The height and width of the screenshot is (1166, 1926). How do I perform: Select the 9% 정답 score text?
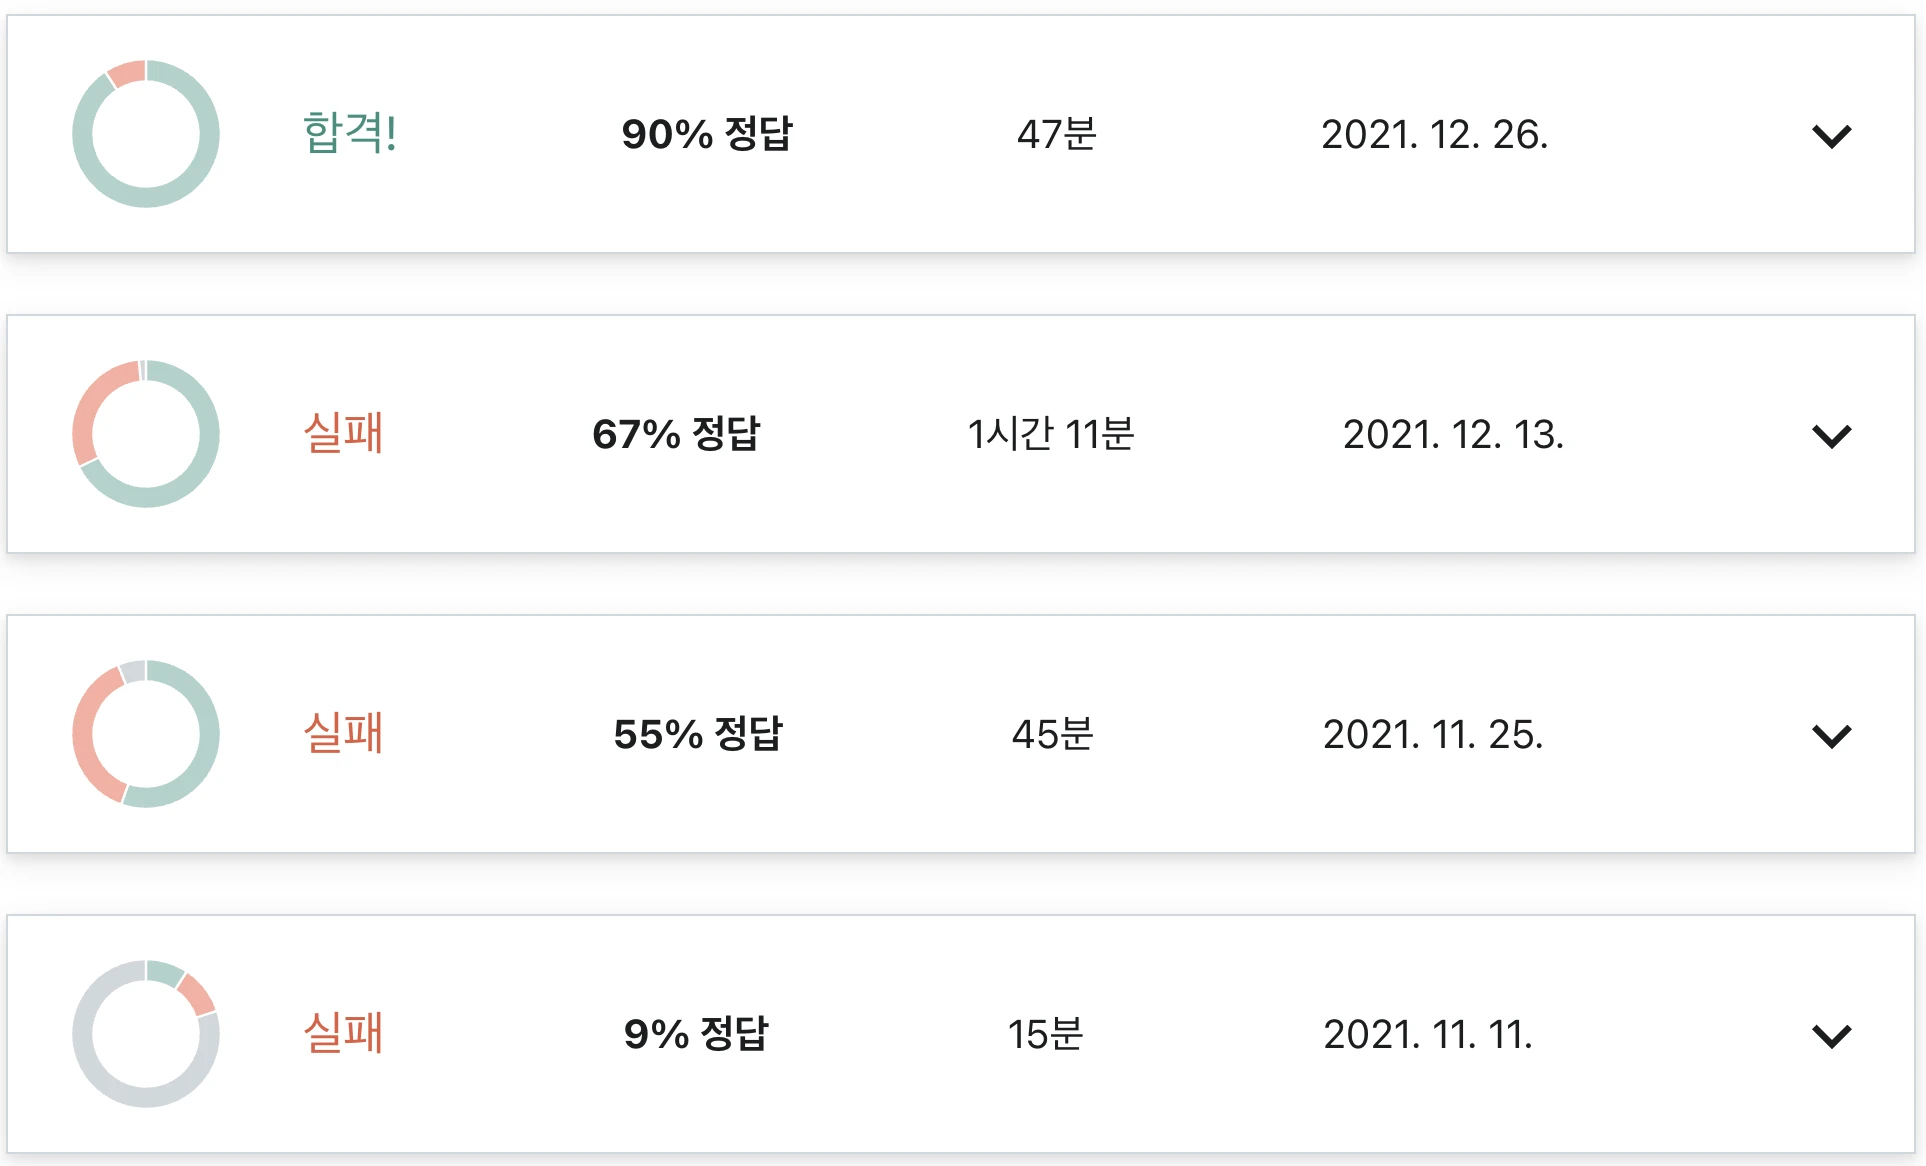click(x=696, y=1034)
